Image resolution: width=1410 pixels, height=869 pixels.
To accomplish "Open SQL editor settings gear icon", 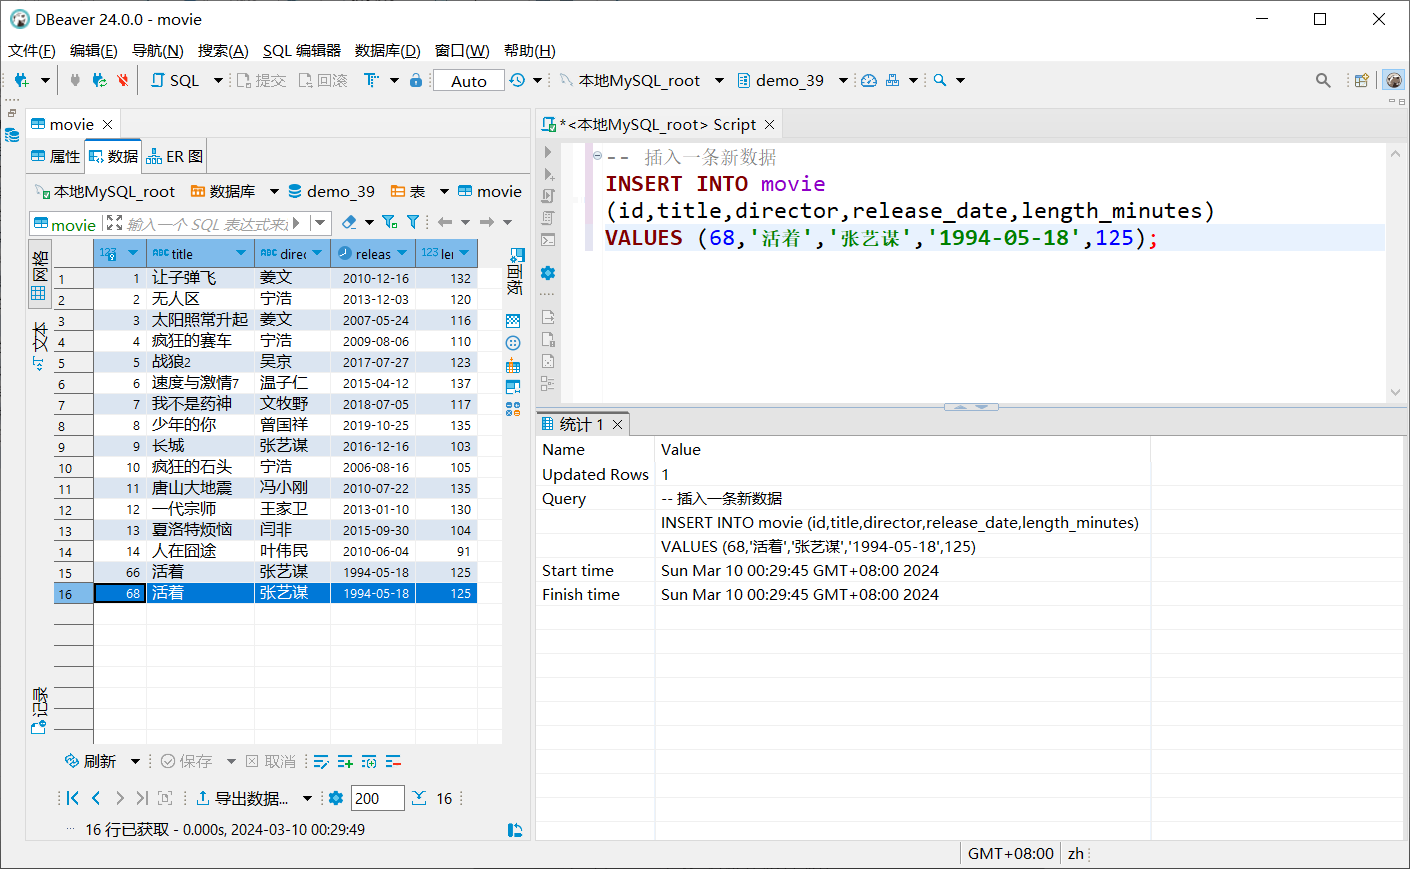I will (x=548, y=273).
